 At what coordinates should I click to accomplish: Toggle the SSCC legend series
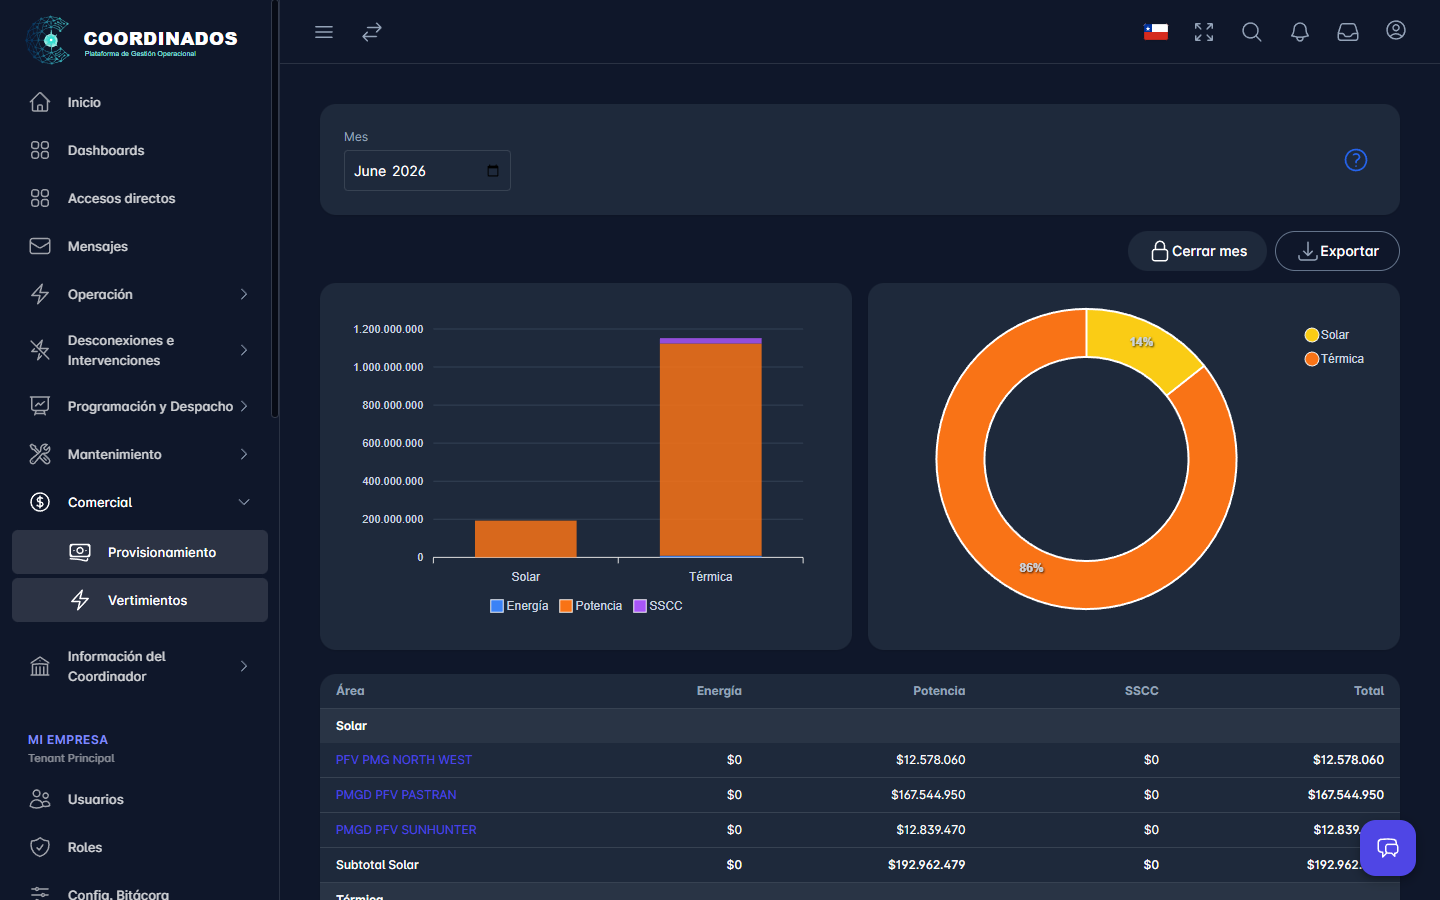pyautogui.click(x=658, y=606)
